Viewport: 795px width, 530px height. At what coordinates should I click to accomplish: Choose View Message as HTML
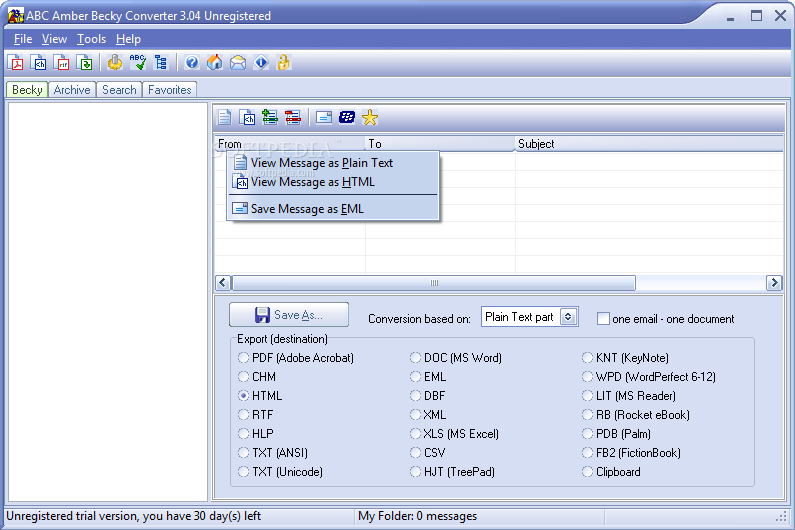333,182
